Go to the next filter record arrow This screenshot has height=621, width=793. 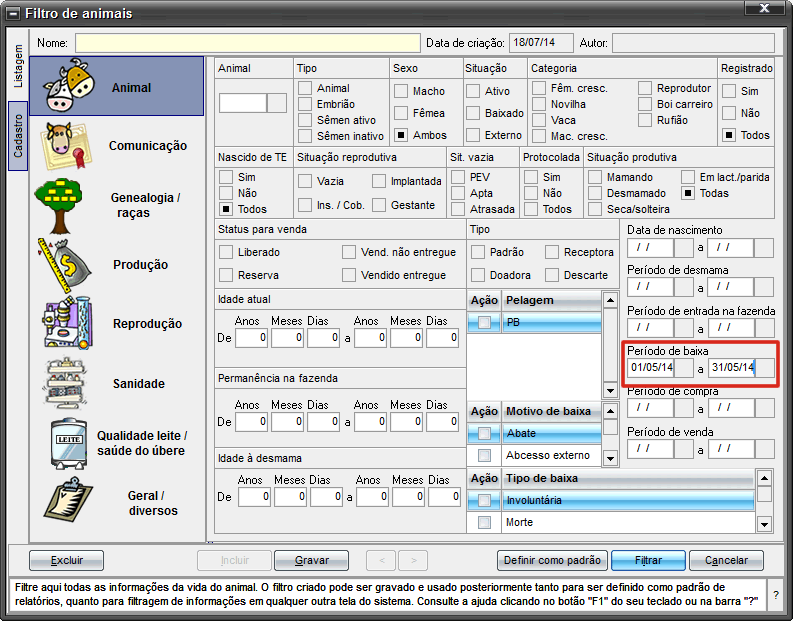point(413,560)
